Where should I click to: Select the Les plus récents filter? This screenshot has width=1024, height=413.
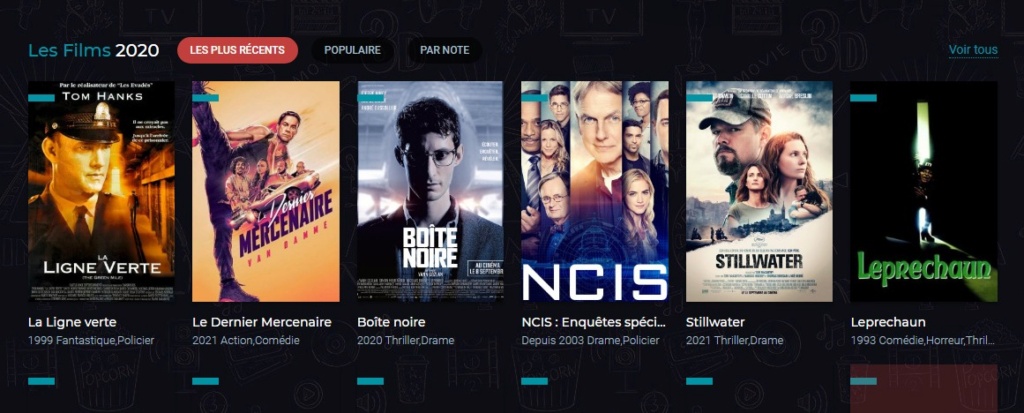click(237, 50)
